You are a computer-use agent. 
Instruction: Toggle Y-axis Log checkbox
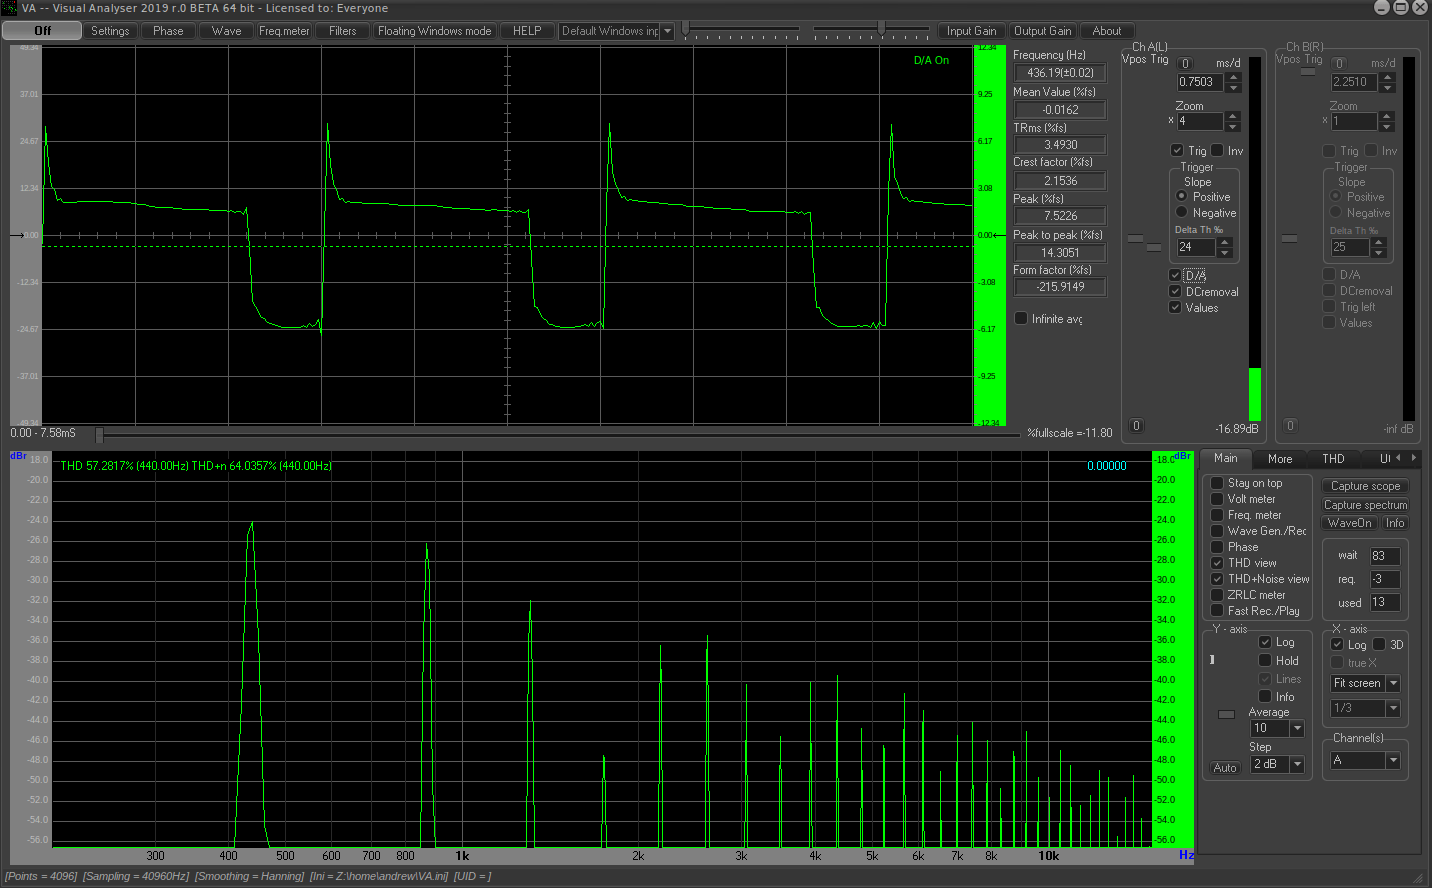pyautogui.click(x=1265, y=642)
